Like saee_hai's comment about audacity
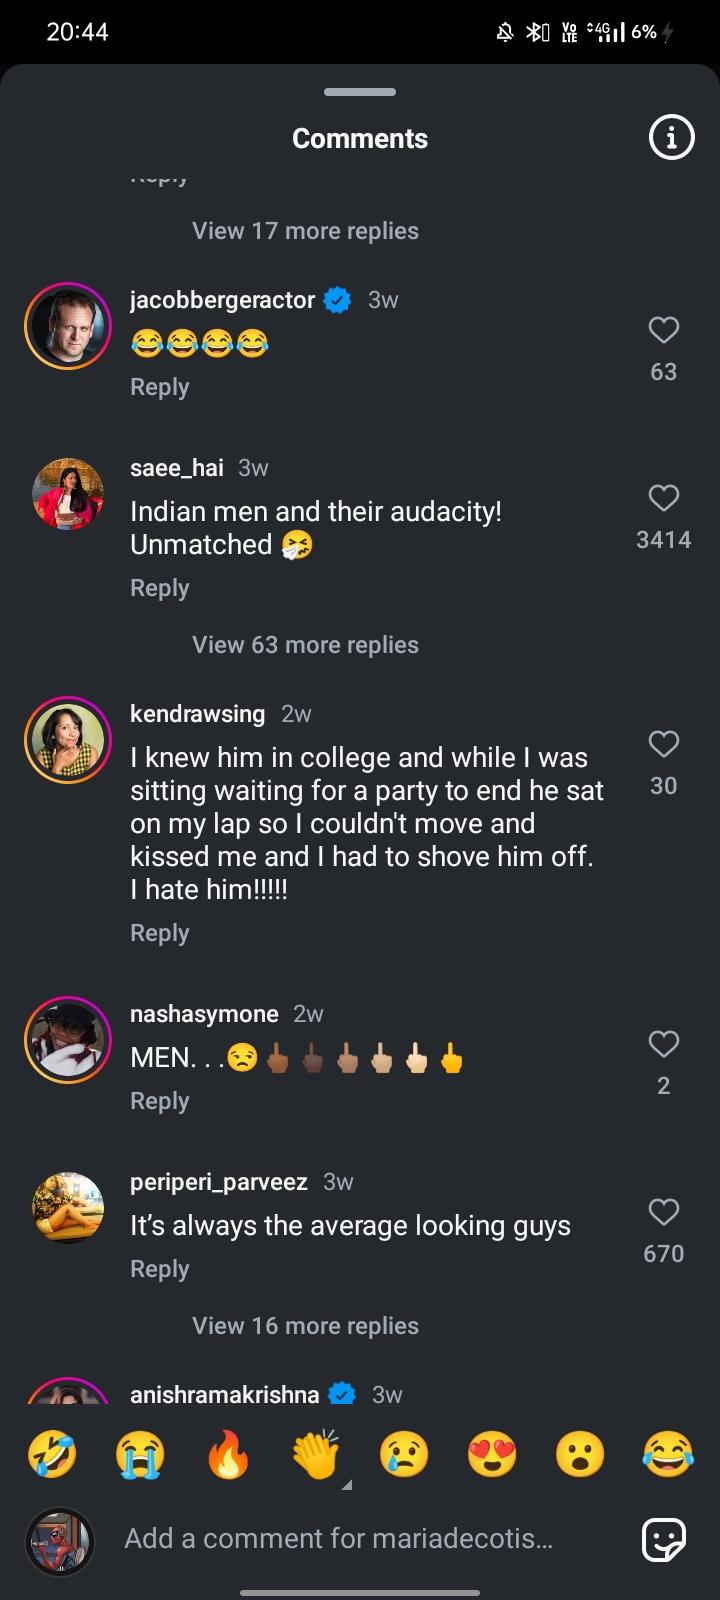 coord(663,498)
